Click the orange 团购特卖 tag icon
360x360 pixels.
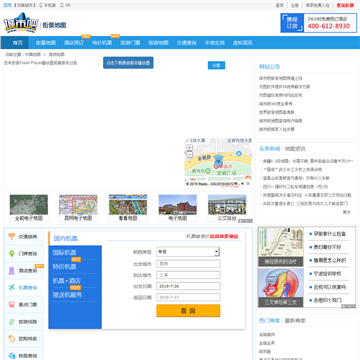click(x=12, y=339)
